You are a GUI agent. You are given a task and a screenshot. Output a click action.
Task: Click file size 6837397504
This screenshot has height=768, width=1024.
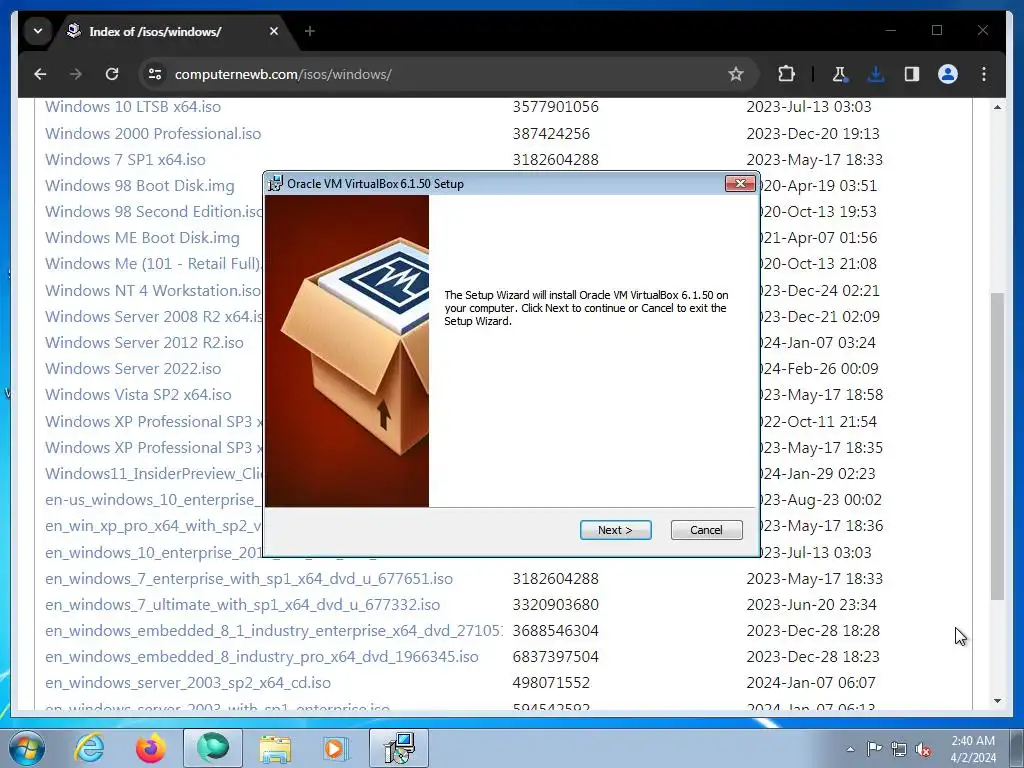pyautogui.click(x=555, y=657)
